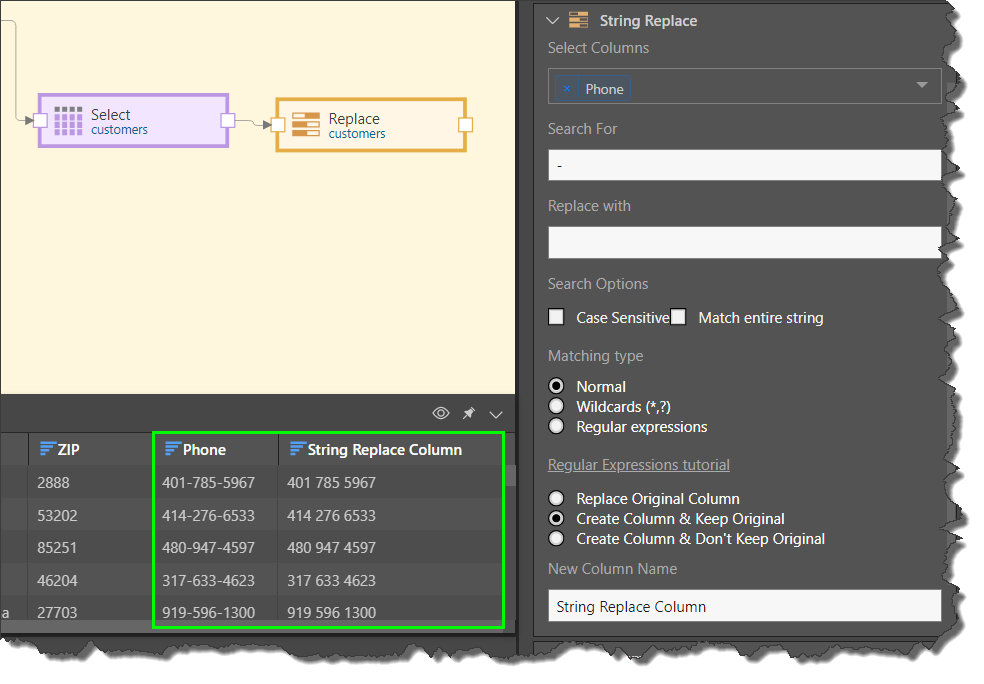Enable the Case Sensitive checkbox

pos(557,317)
